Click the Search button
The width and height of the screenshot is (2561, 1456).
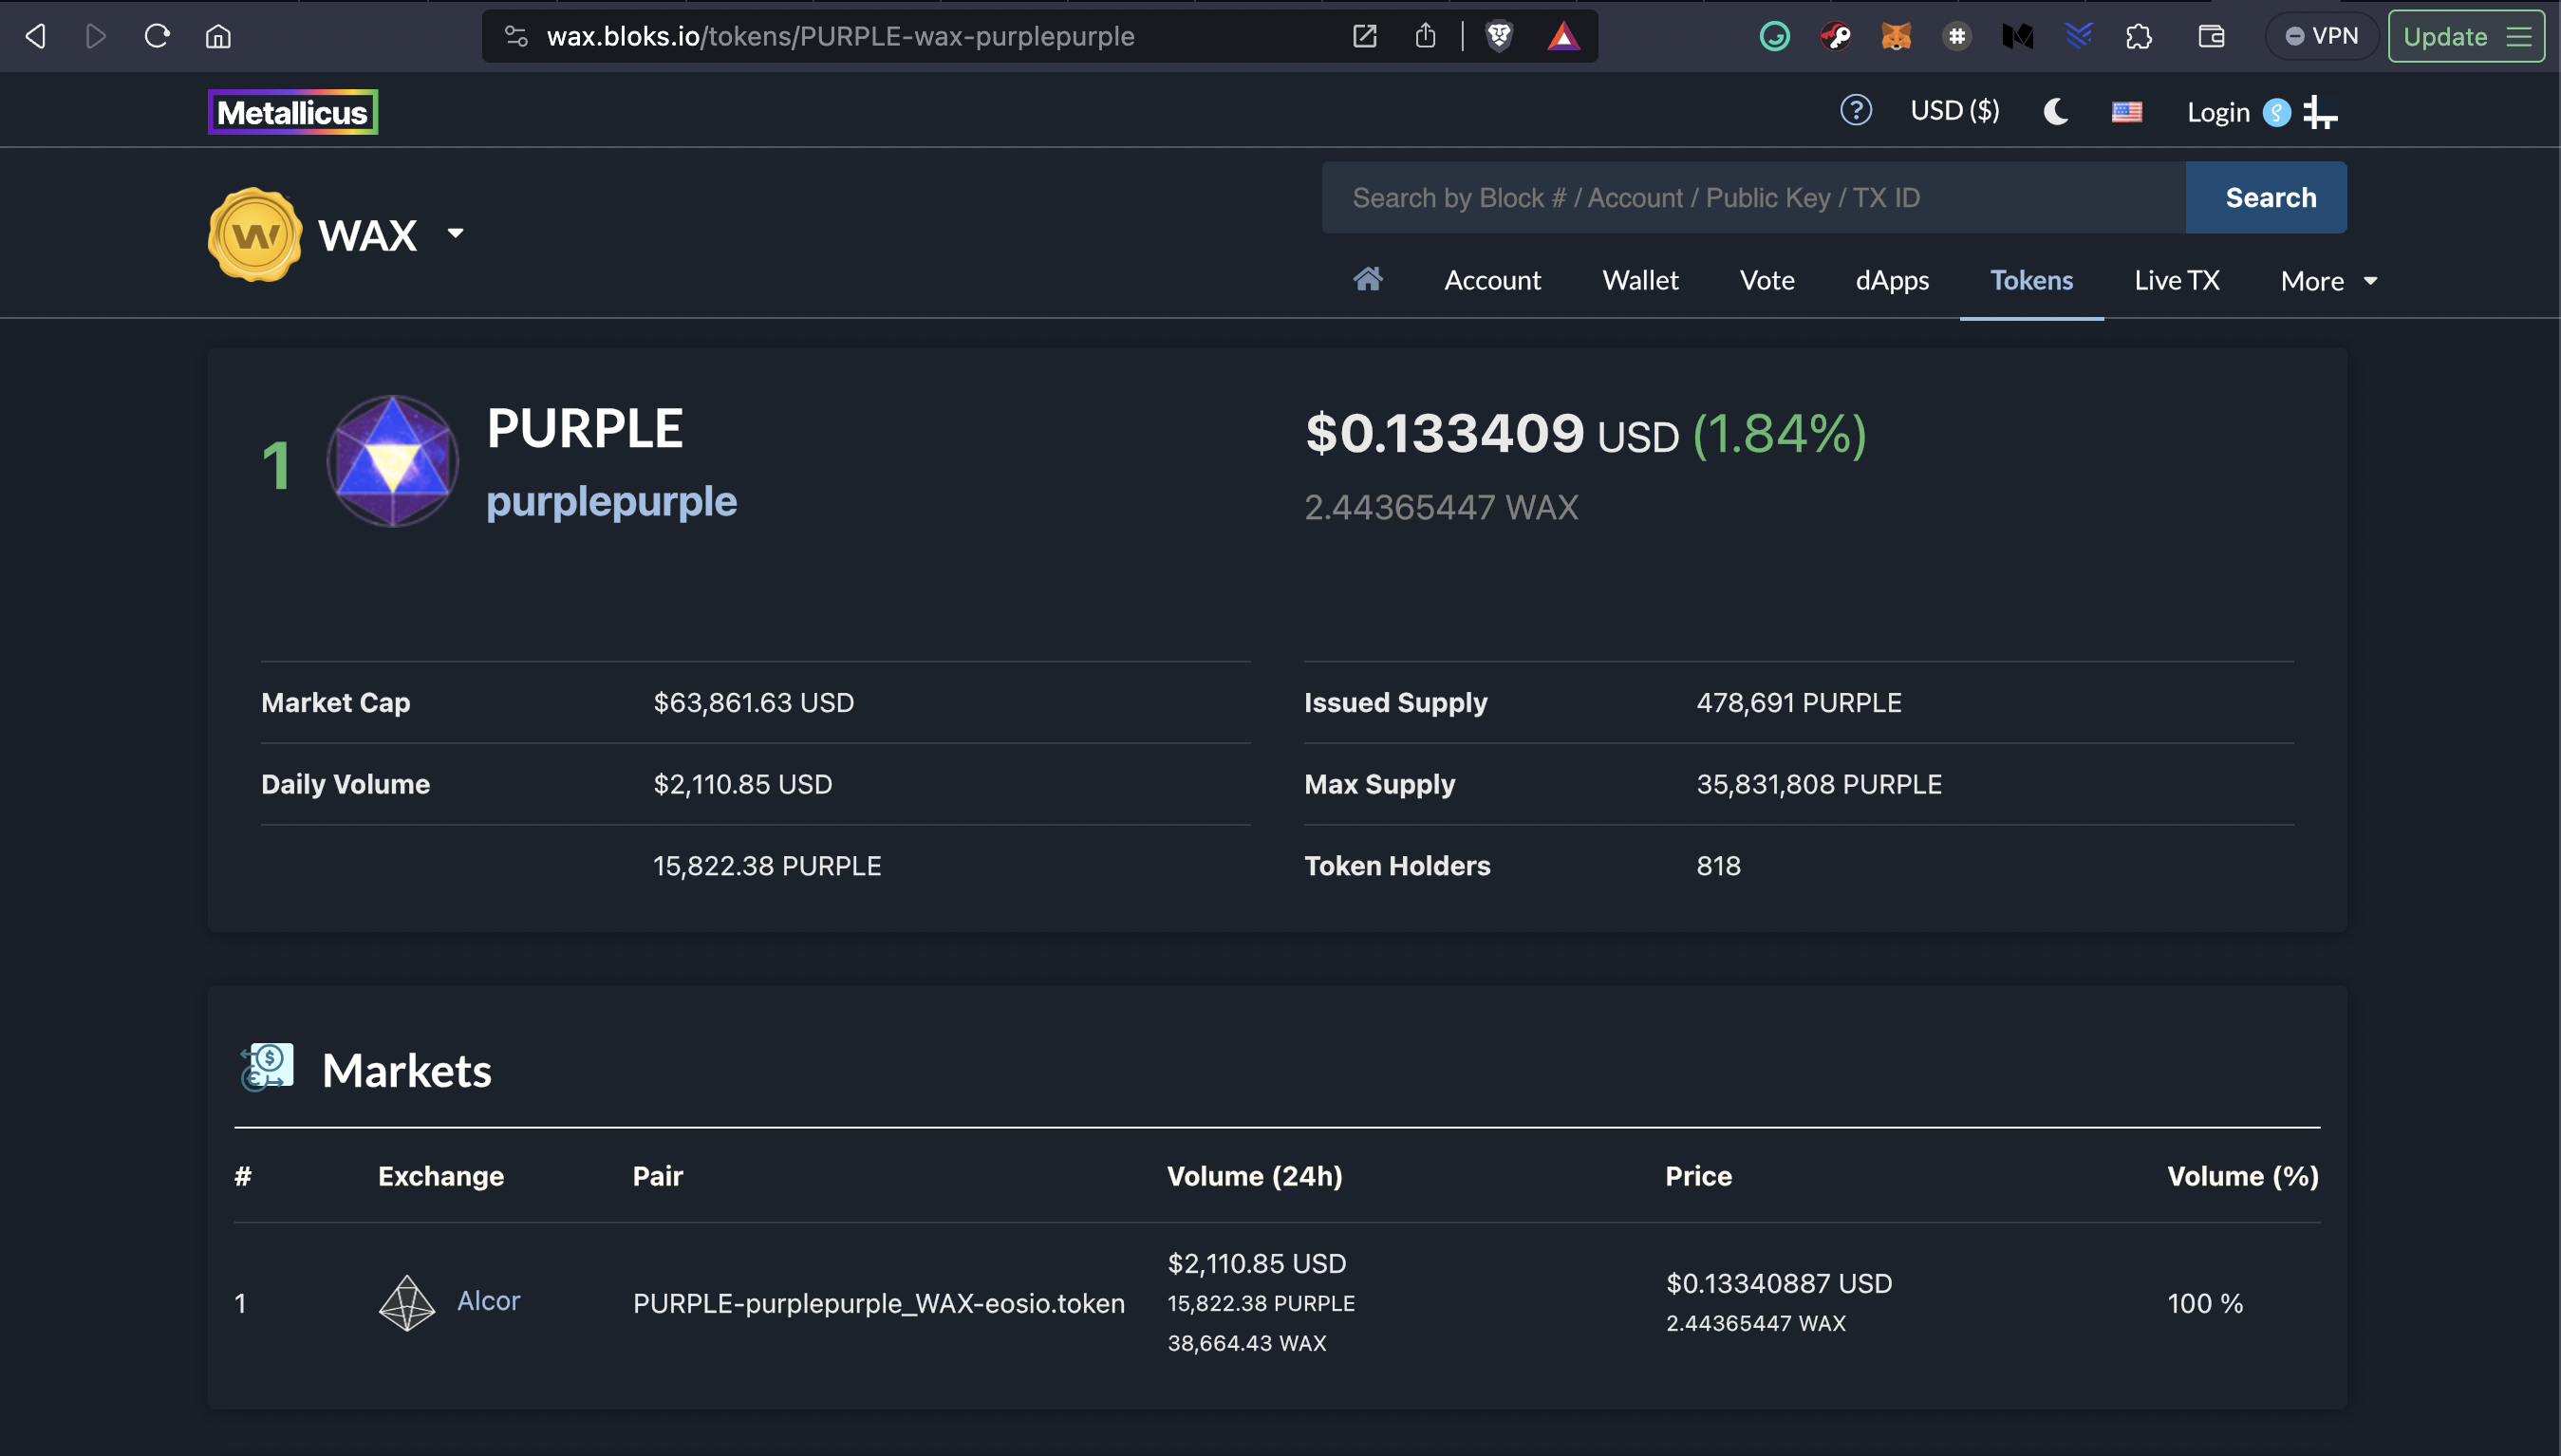[2266, 197]
